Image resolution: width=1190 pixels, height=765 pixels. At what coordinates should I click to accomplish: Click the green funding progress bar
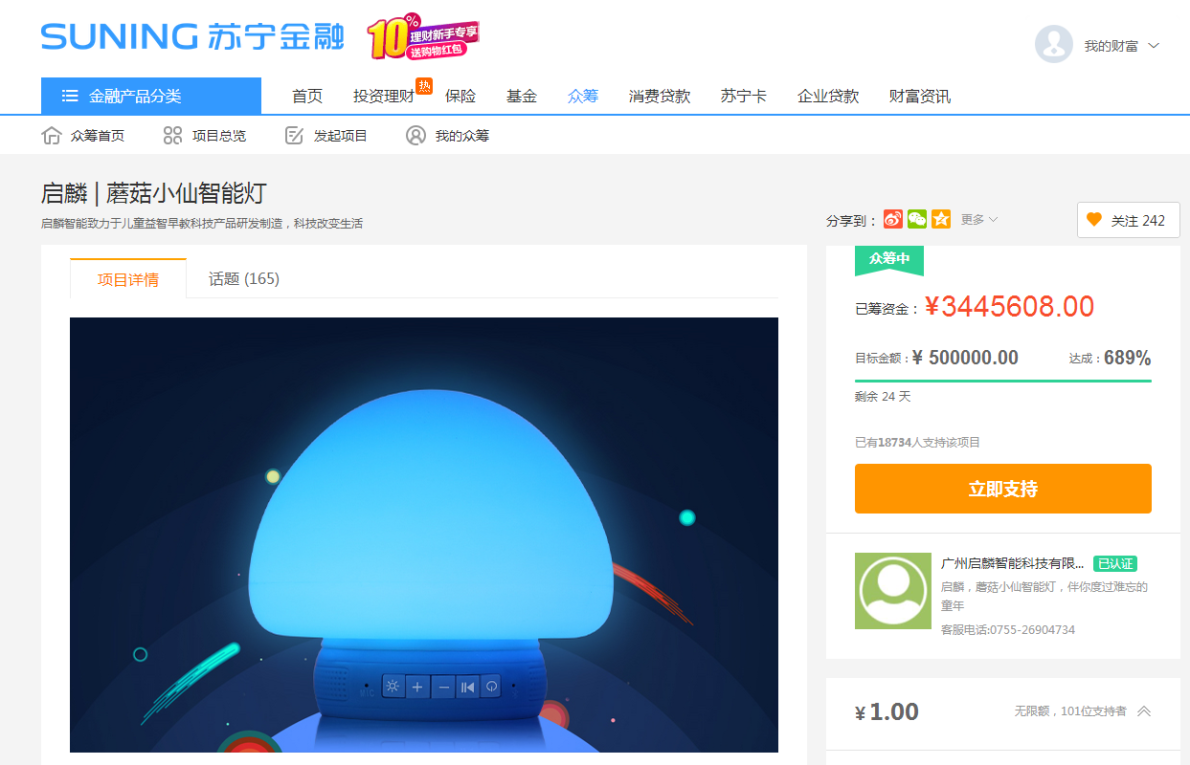[1003, 380]
